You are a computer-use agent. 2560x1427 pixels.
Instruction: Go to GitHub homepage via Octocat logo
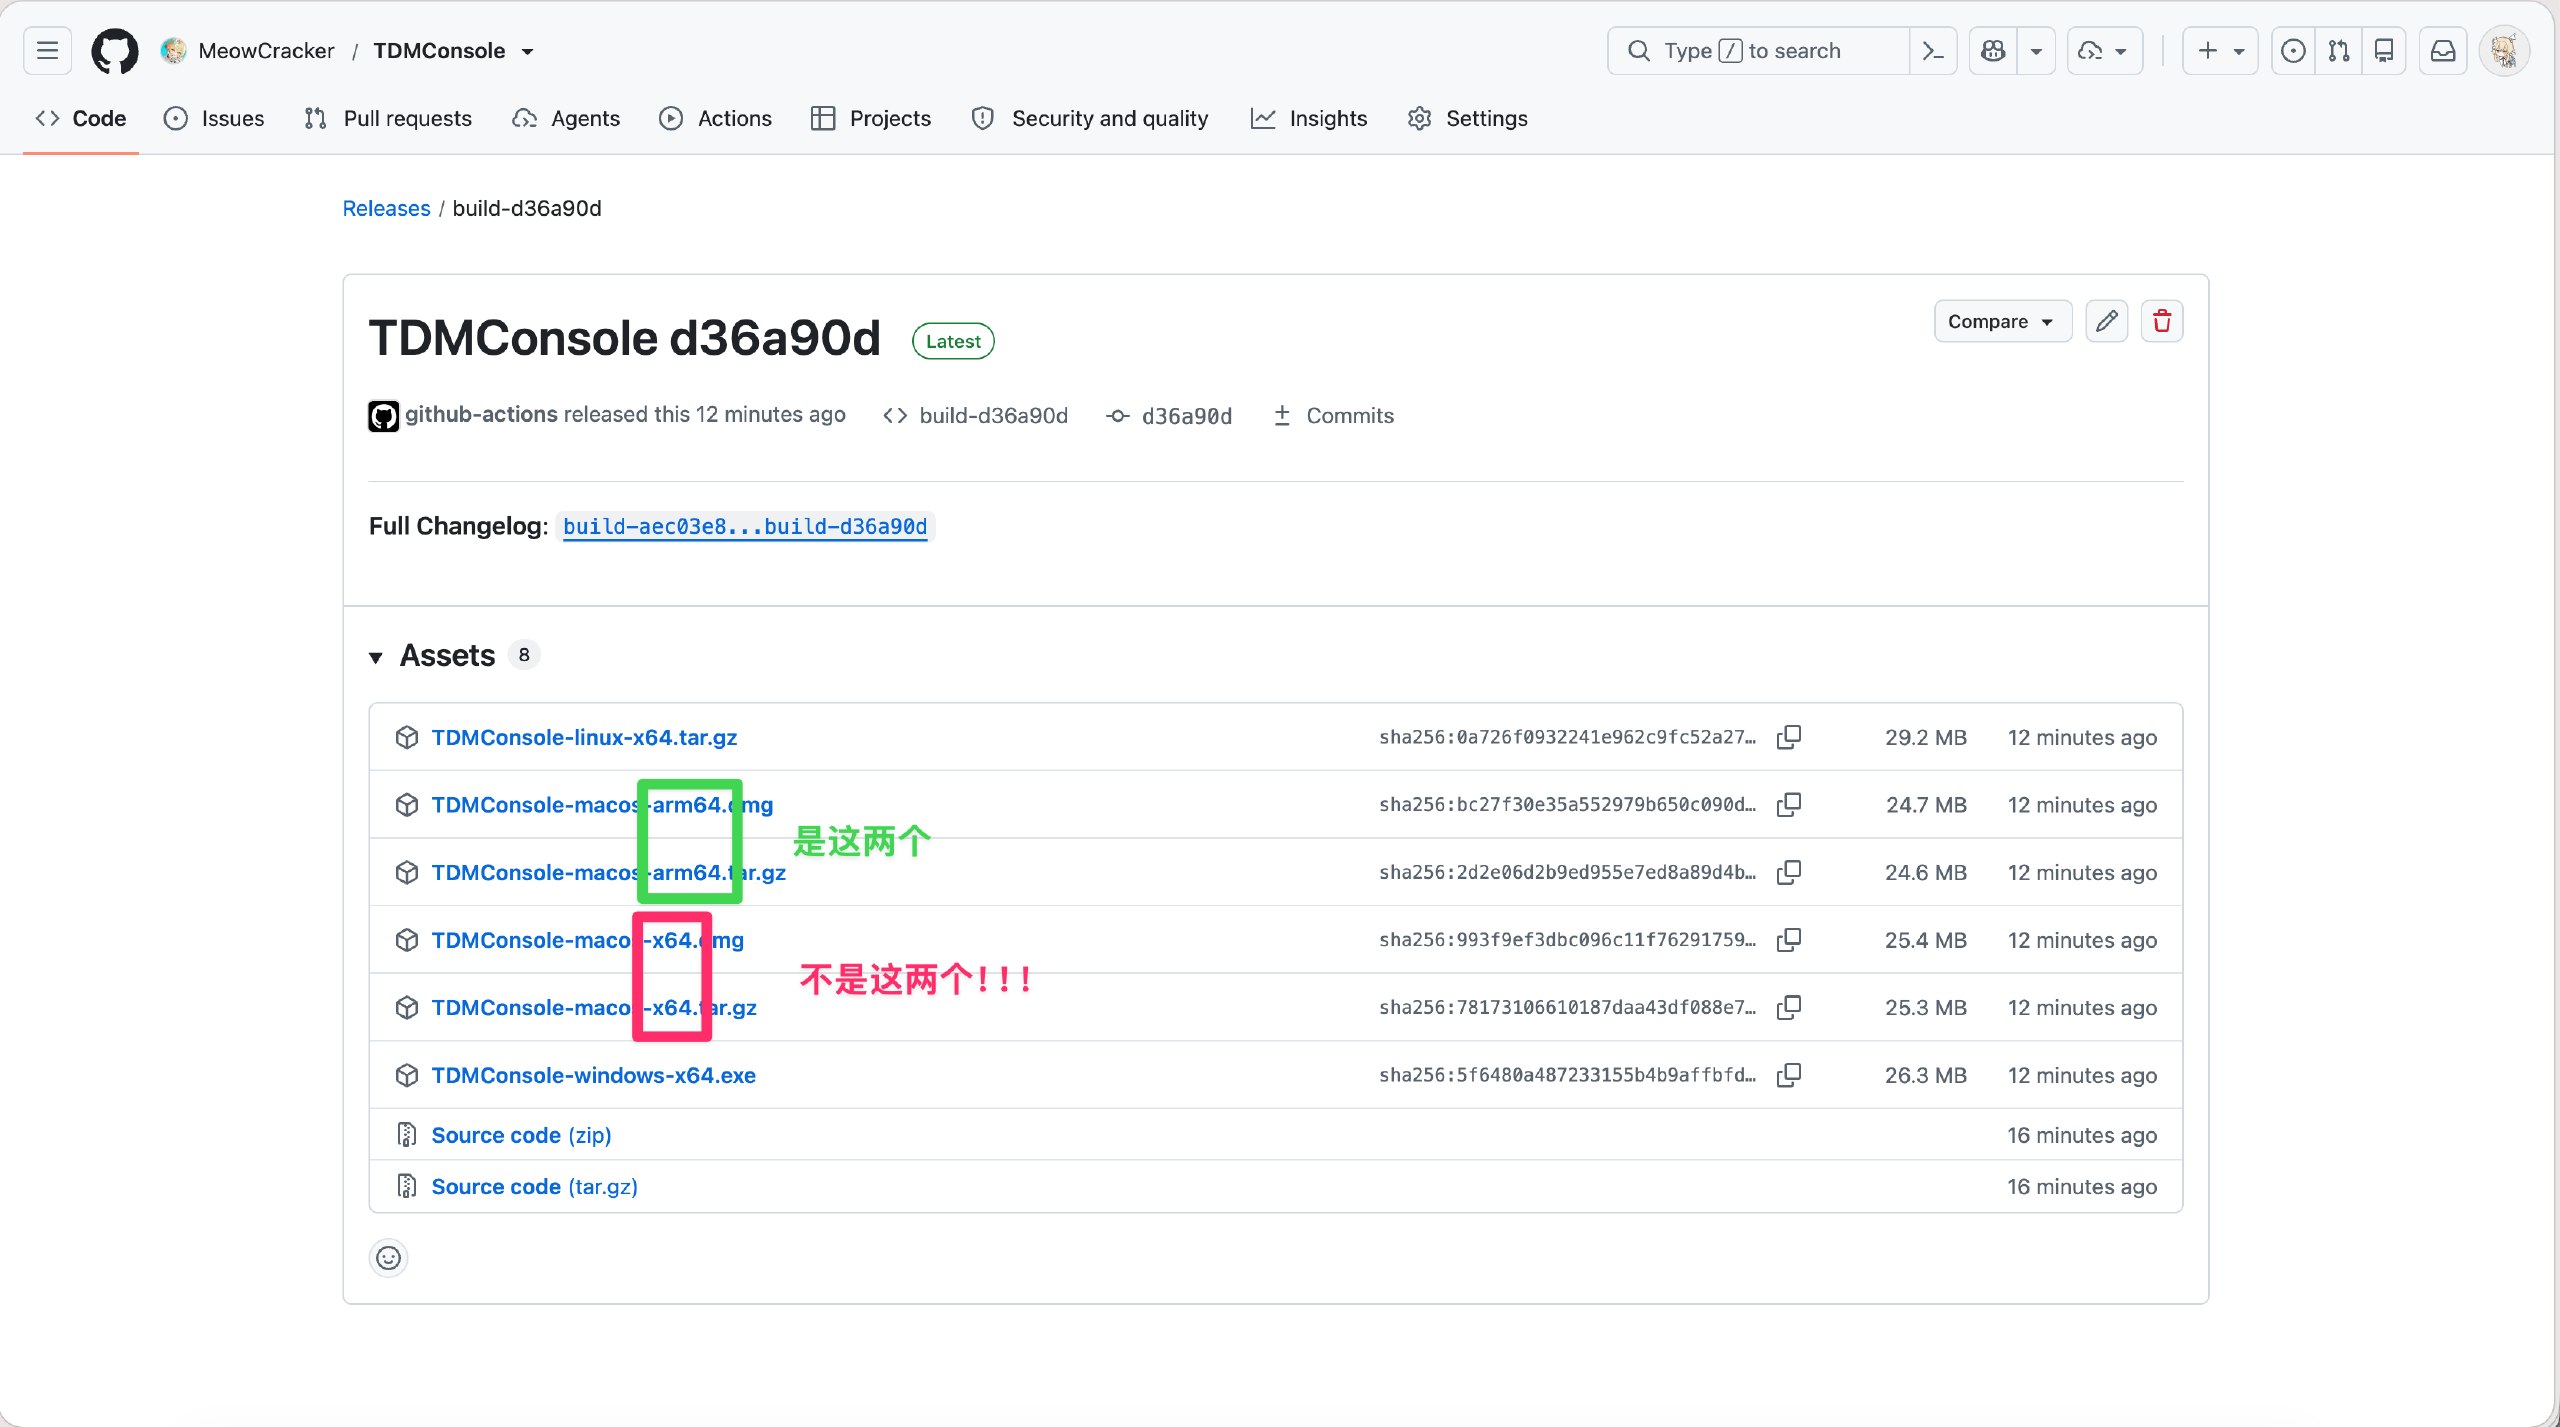click(x=115, y=51)
